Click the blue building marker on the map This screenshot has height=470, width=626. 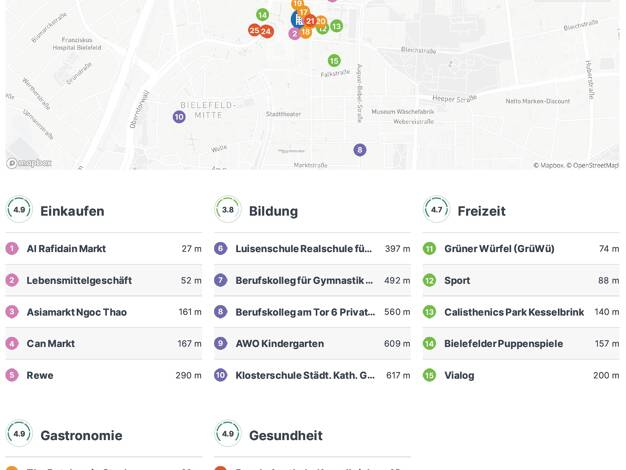click(297, 20)
